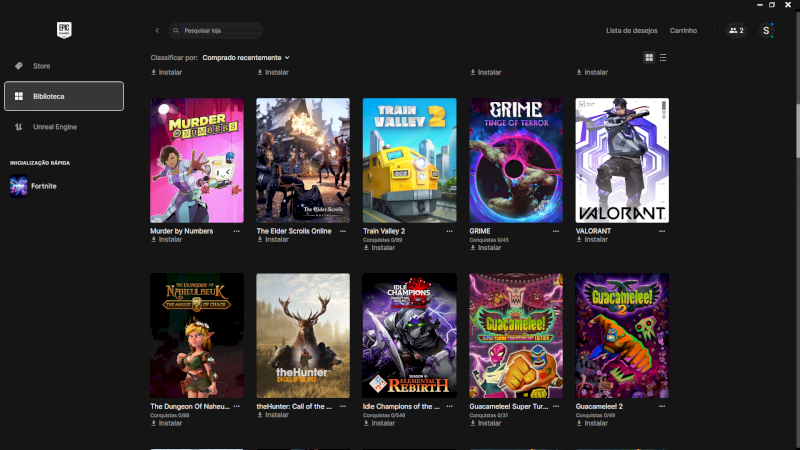Install Murder by Numbers
This screenshot has height=450, width=800.
166,239
